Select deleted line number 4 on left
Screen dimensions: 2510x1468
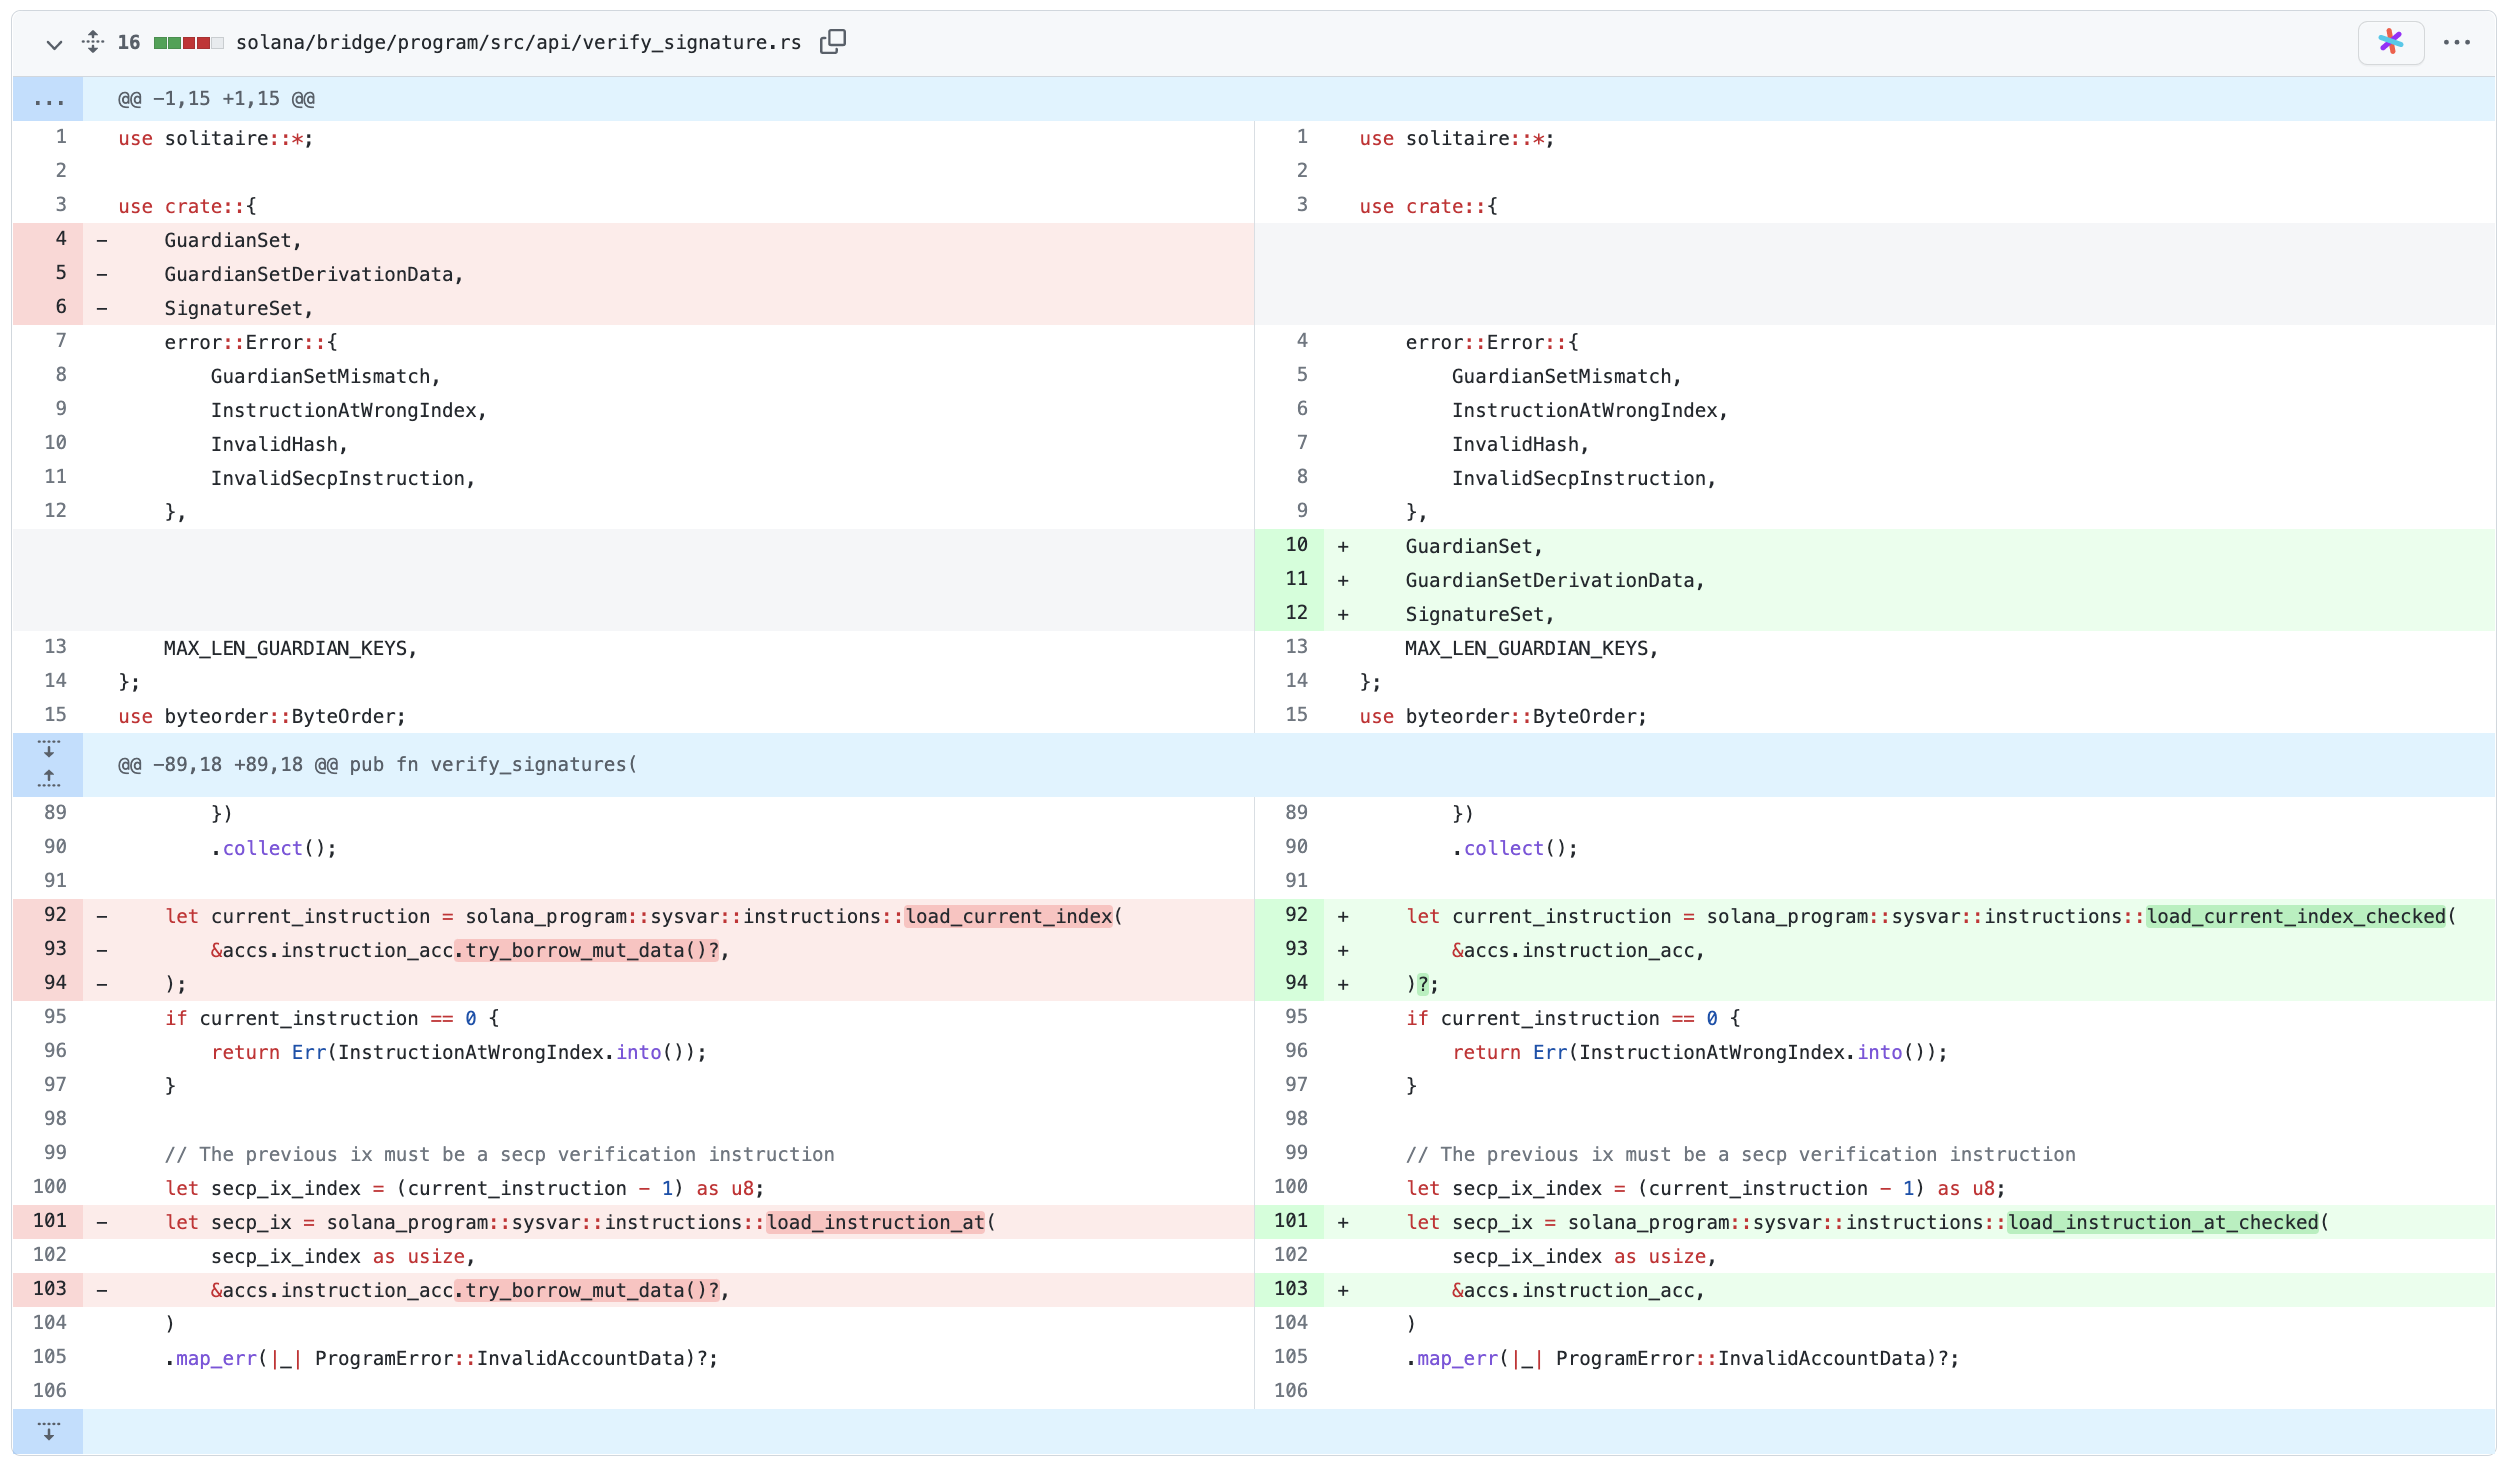click(x=60, y=239)
